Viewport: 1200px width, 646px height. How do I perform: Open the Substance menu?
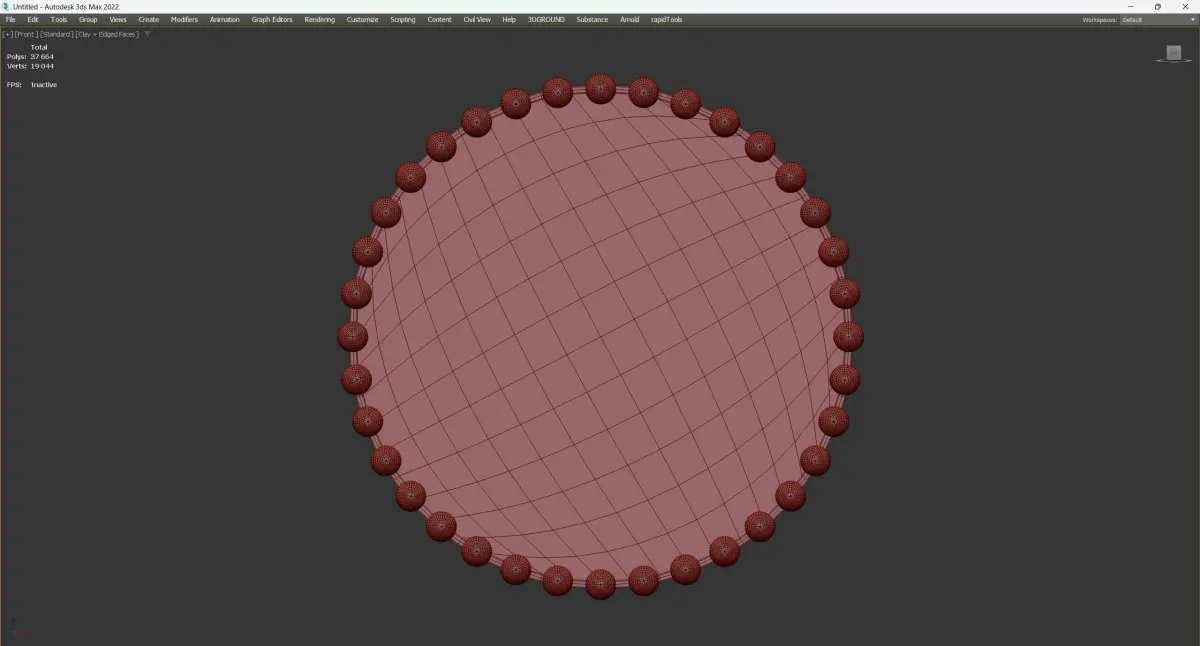(x=592, y=19)
